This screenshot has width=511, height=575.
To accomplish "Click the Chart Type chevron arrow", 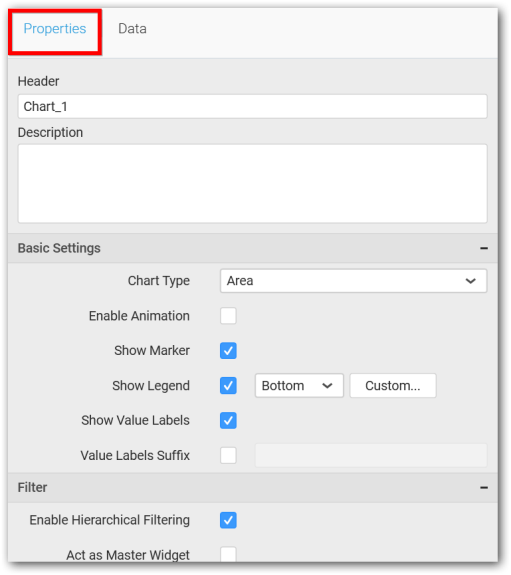I will click(x=471, y=281).
